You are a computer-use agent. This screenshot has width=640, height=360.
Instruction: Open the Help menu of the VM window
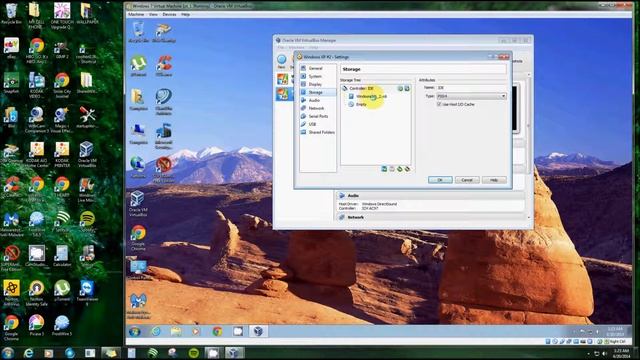185,14
